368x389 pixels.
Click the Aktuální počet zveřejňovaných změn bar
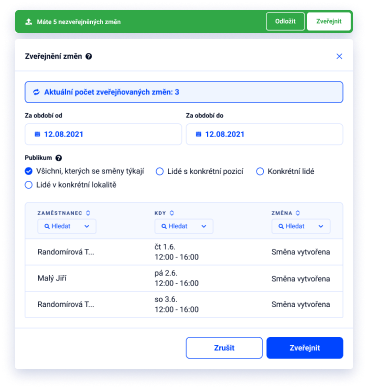click(184, 92)
